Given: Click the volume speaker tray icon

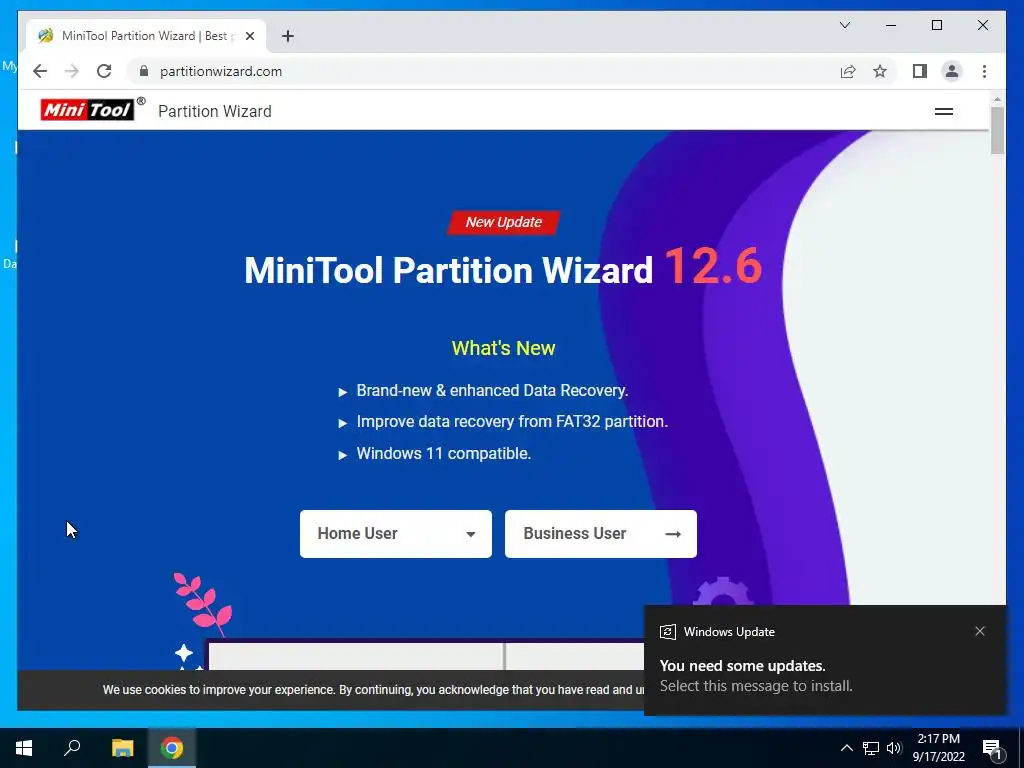Looking at the screenshot, I should coord(894,748).
